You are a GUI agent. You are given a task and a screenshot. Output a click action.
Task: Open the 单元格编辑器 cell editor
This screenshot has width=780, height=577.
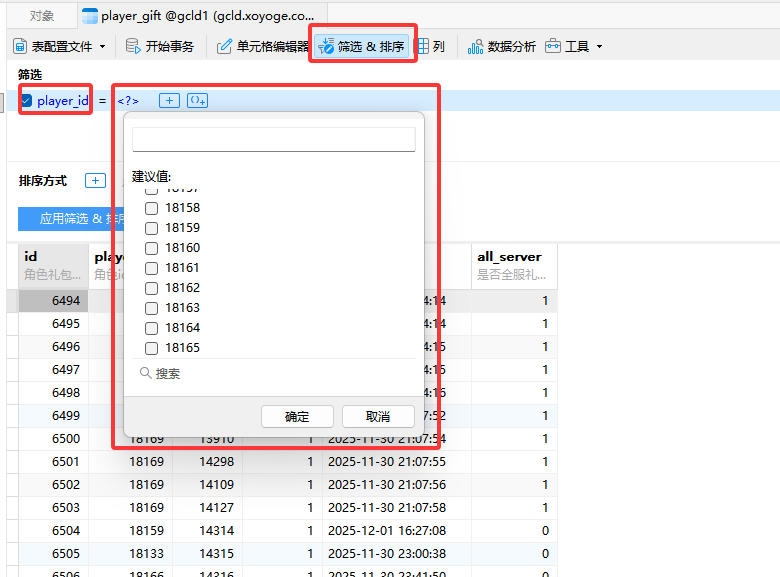(x=225, y=46)
